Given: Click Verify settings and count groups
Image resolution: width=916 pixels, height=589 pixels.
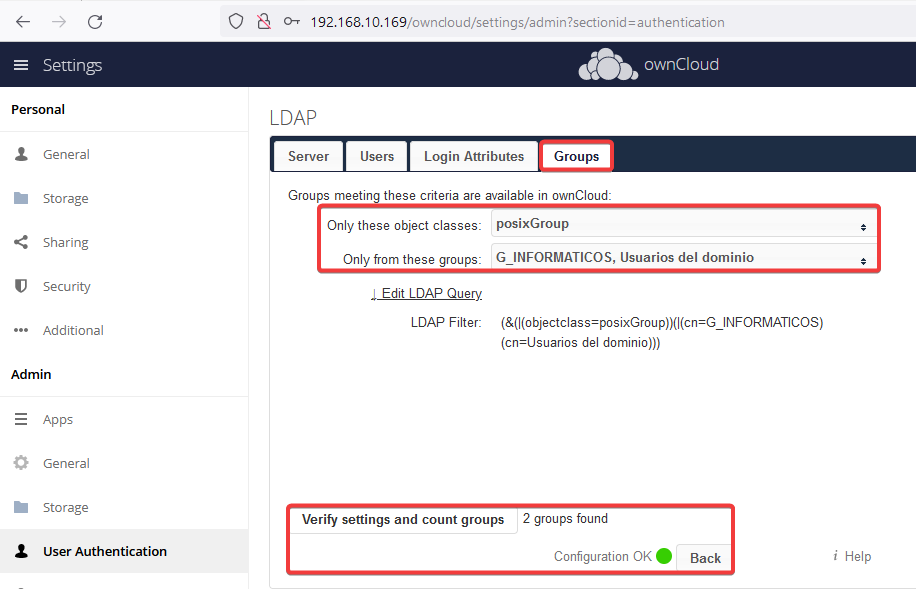Looking at the screenshot, I should pos(403,519).
